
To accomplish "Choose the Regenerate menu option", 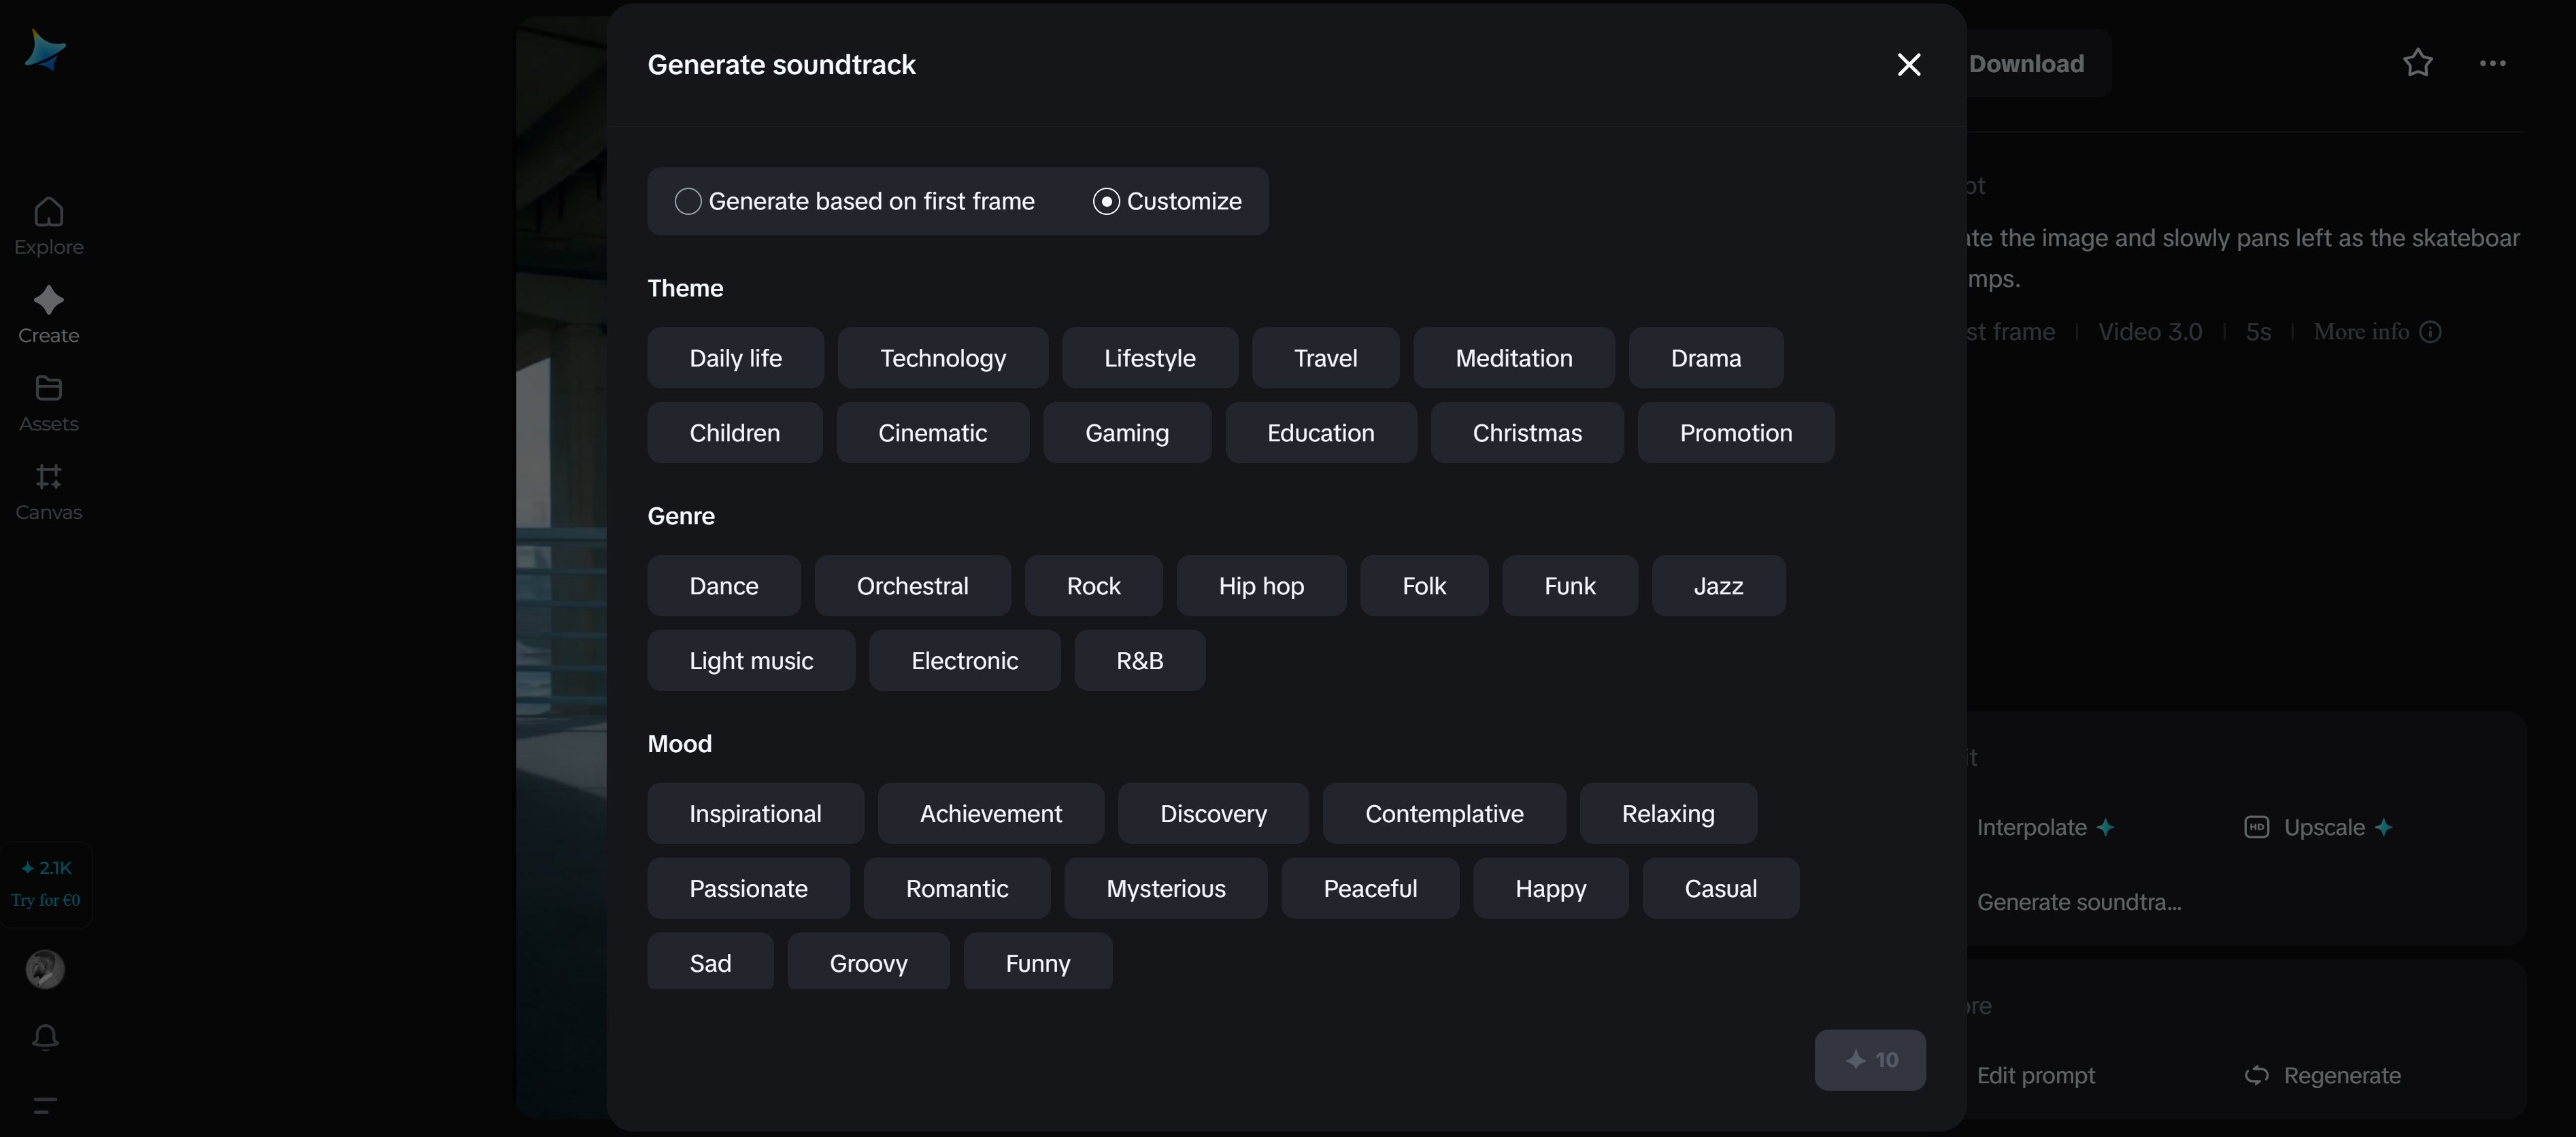I will pos(2341,1075).
